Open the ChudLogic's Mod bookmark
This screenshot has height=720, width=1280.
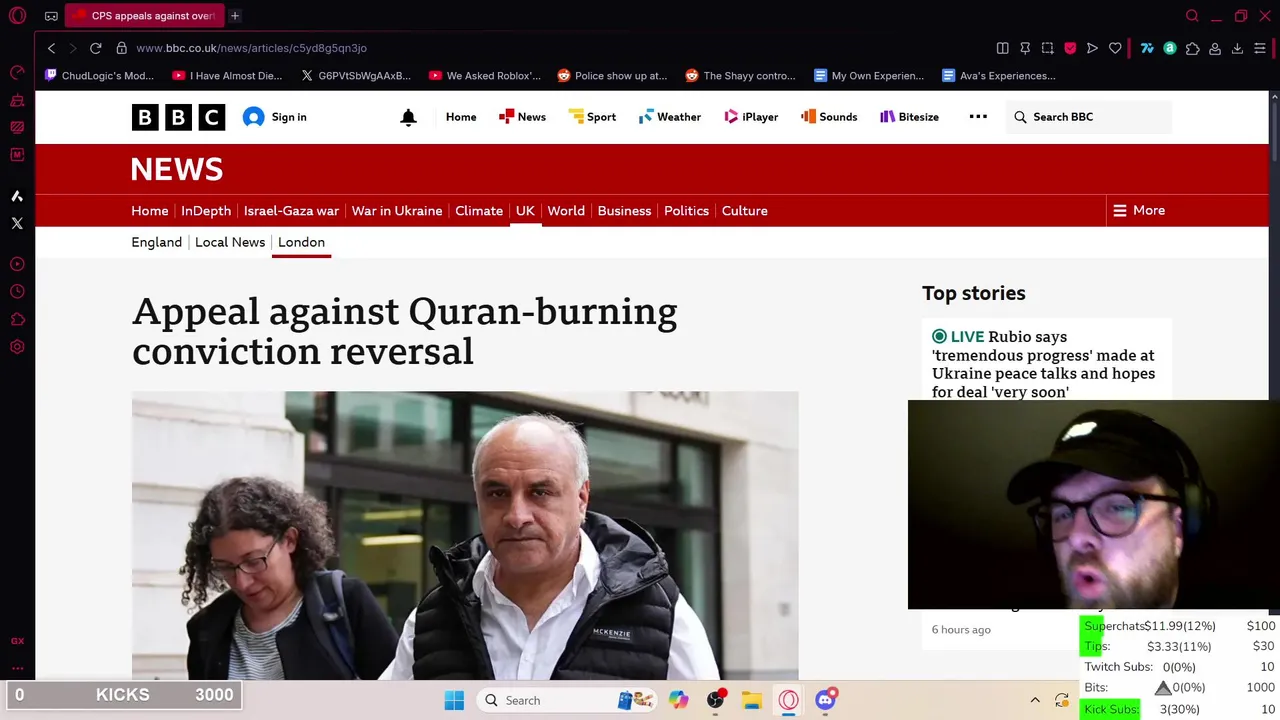[100, 76]
